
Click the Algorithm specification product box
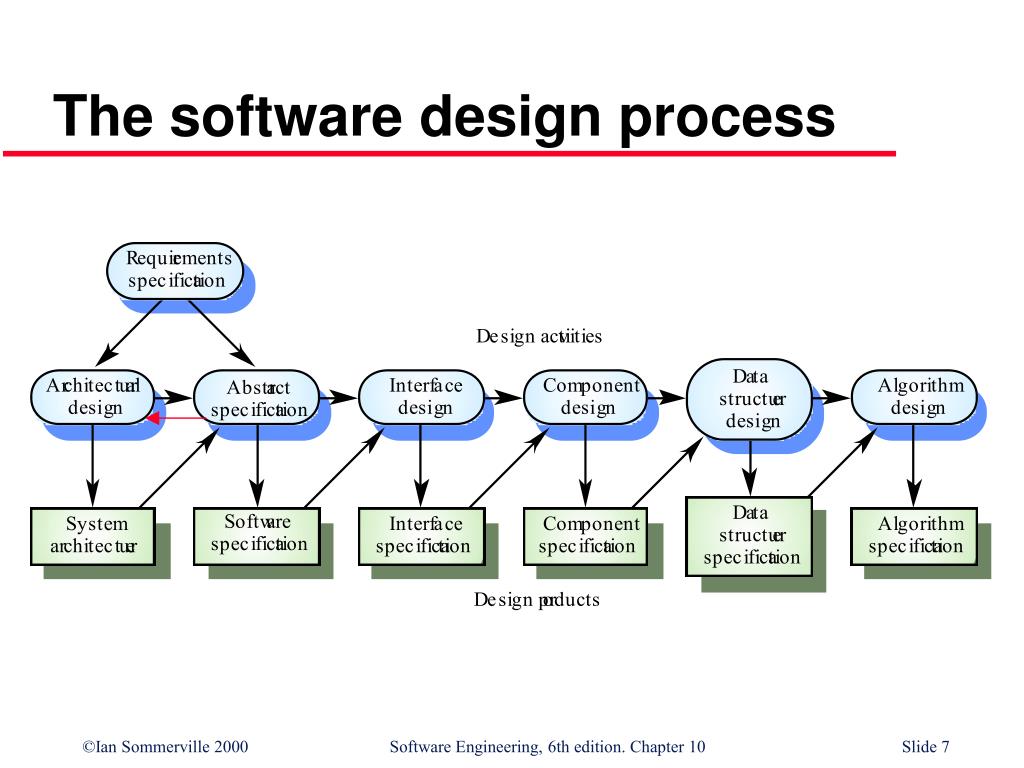coord(914,536)
